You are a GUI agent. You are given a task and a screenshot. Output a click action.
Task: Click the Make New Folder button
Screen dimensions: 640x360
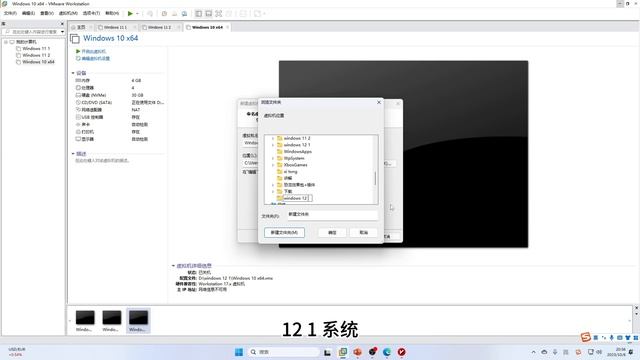point(284,232)
